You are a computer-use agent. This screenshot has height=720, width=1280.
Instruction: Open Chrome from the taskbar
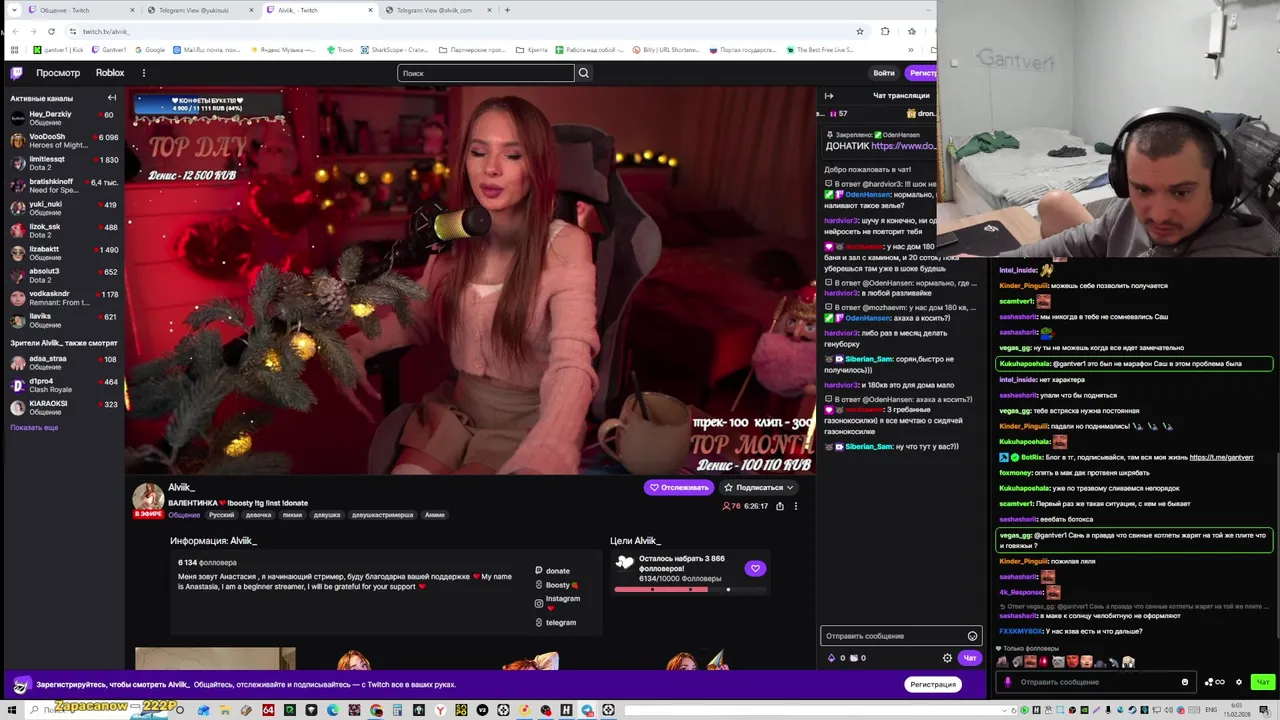coord(376,710)
